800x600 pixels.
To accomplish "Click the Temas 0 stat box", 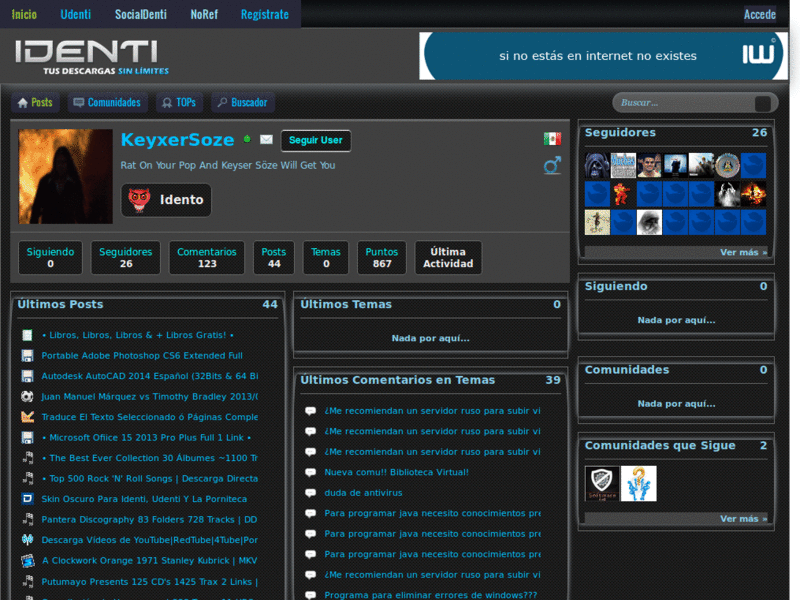I will coord(326,258).
